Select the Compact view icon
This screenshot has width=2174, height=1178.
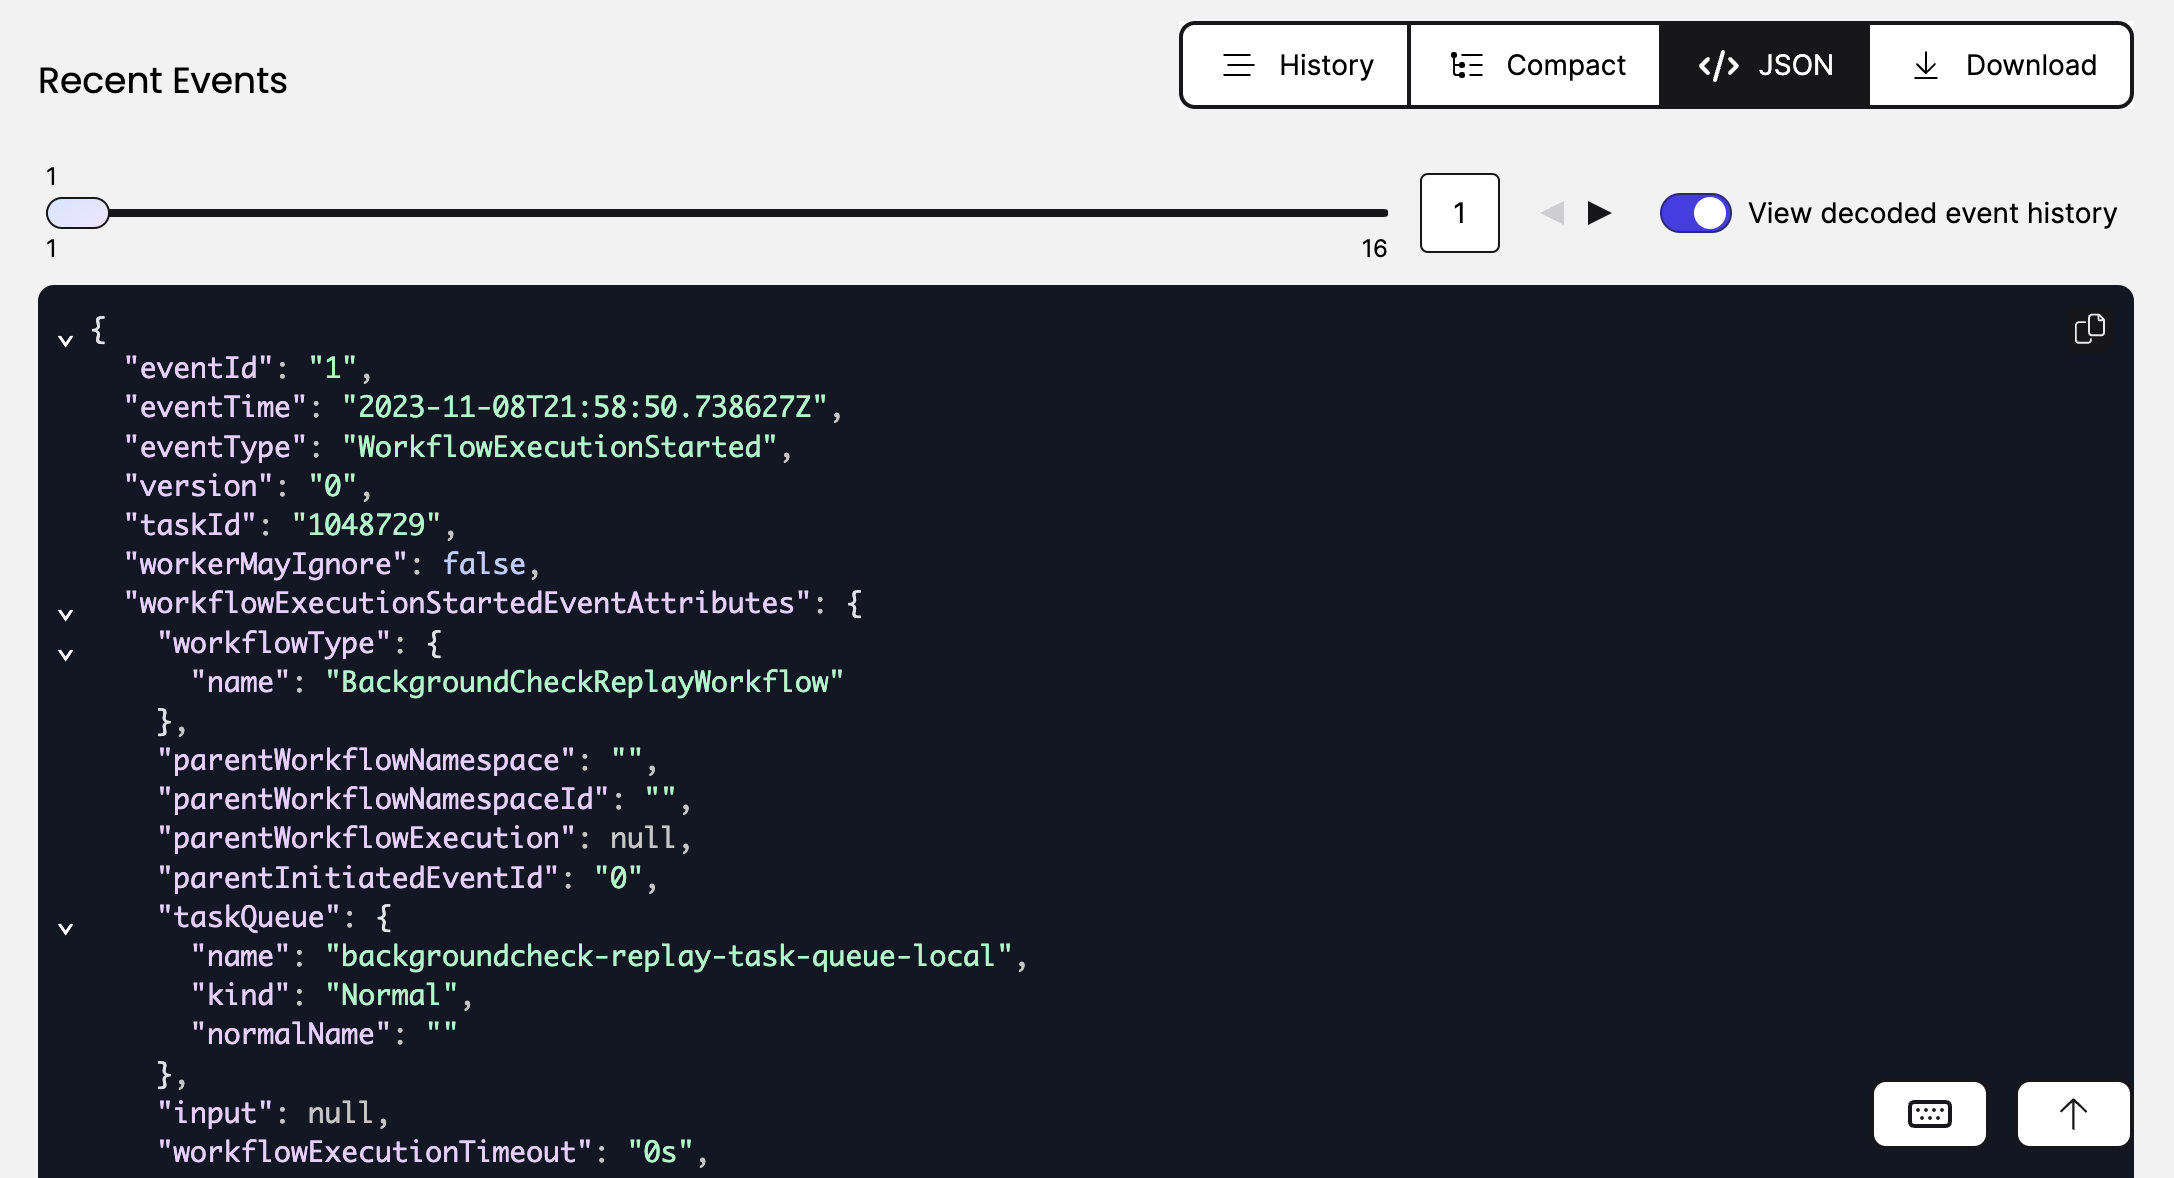pyautogui.click(x=1466, y=64)
